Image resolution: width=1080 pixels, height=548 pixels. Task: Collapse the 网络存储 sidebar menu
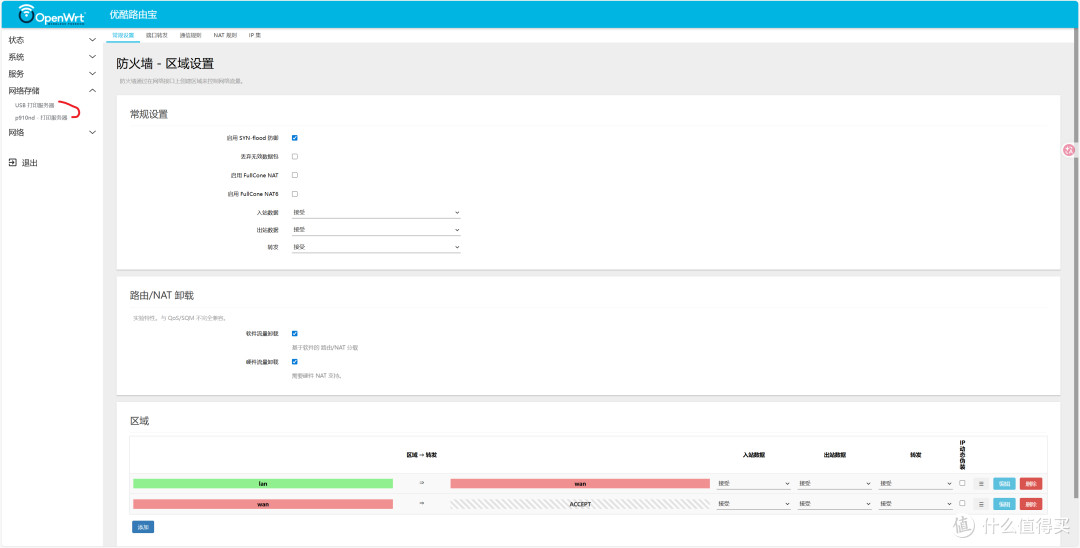pos(52,90)
